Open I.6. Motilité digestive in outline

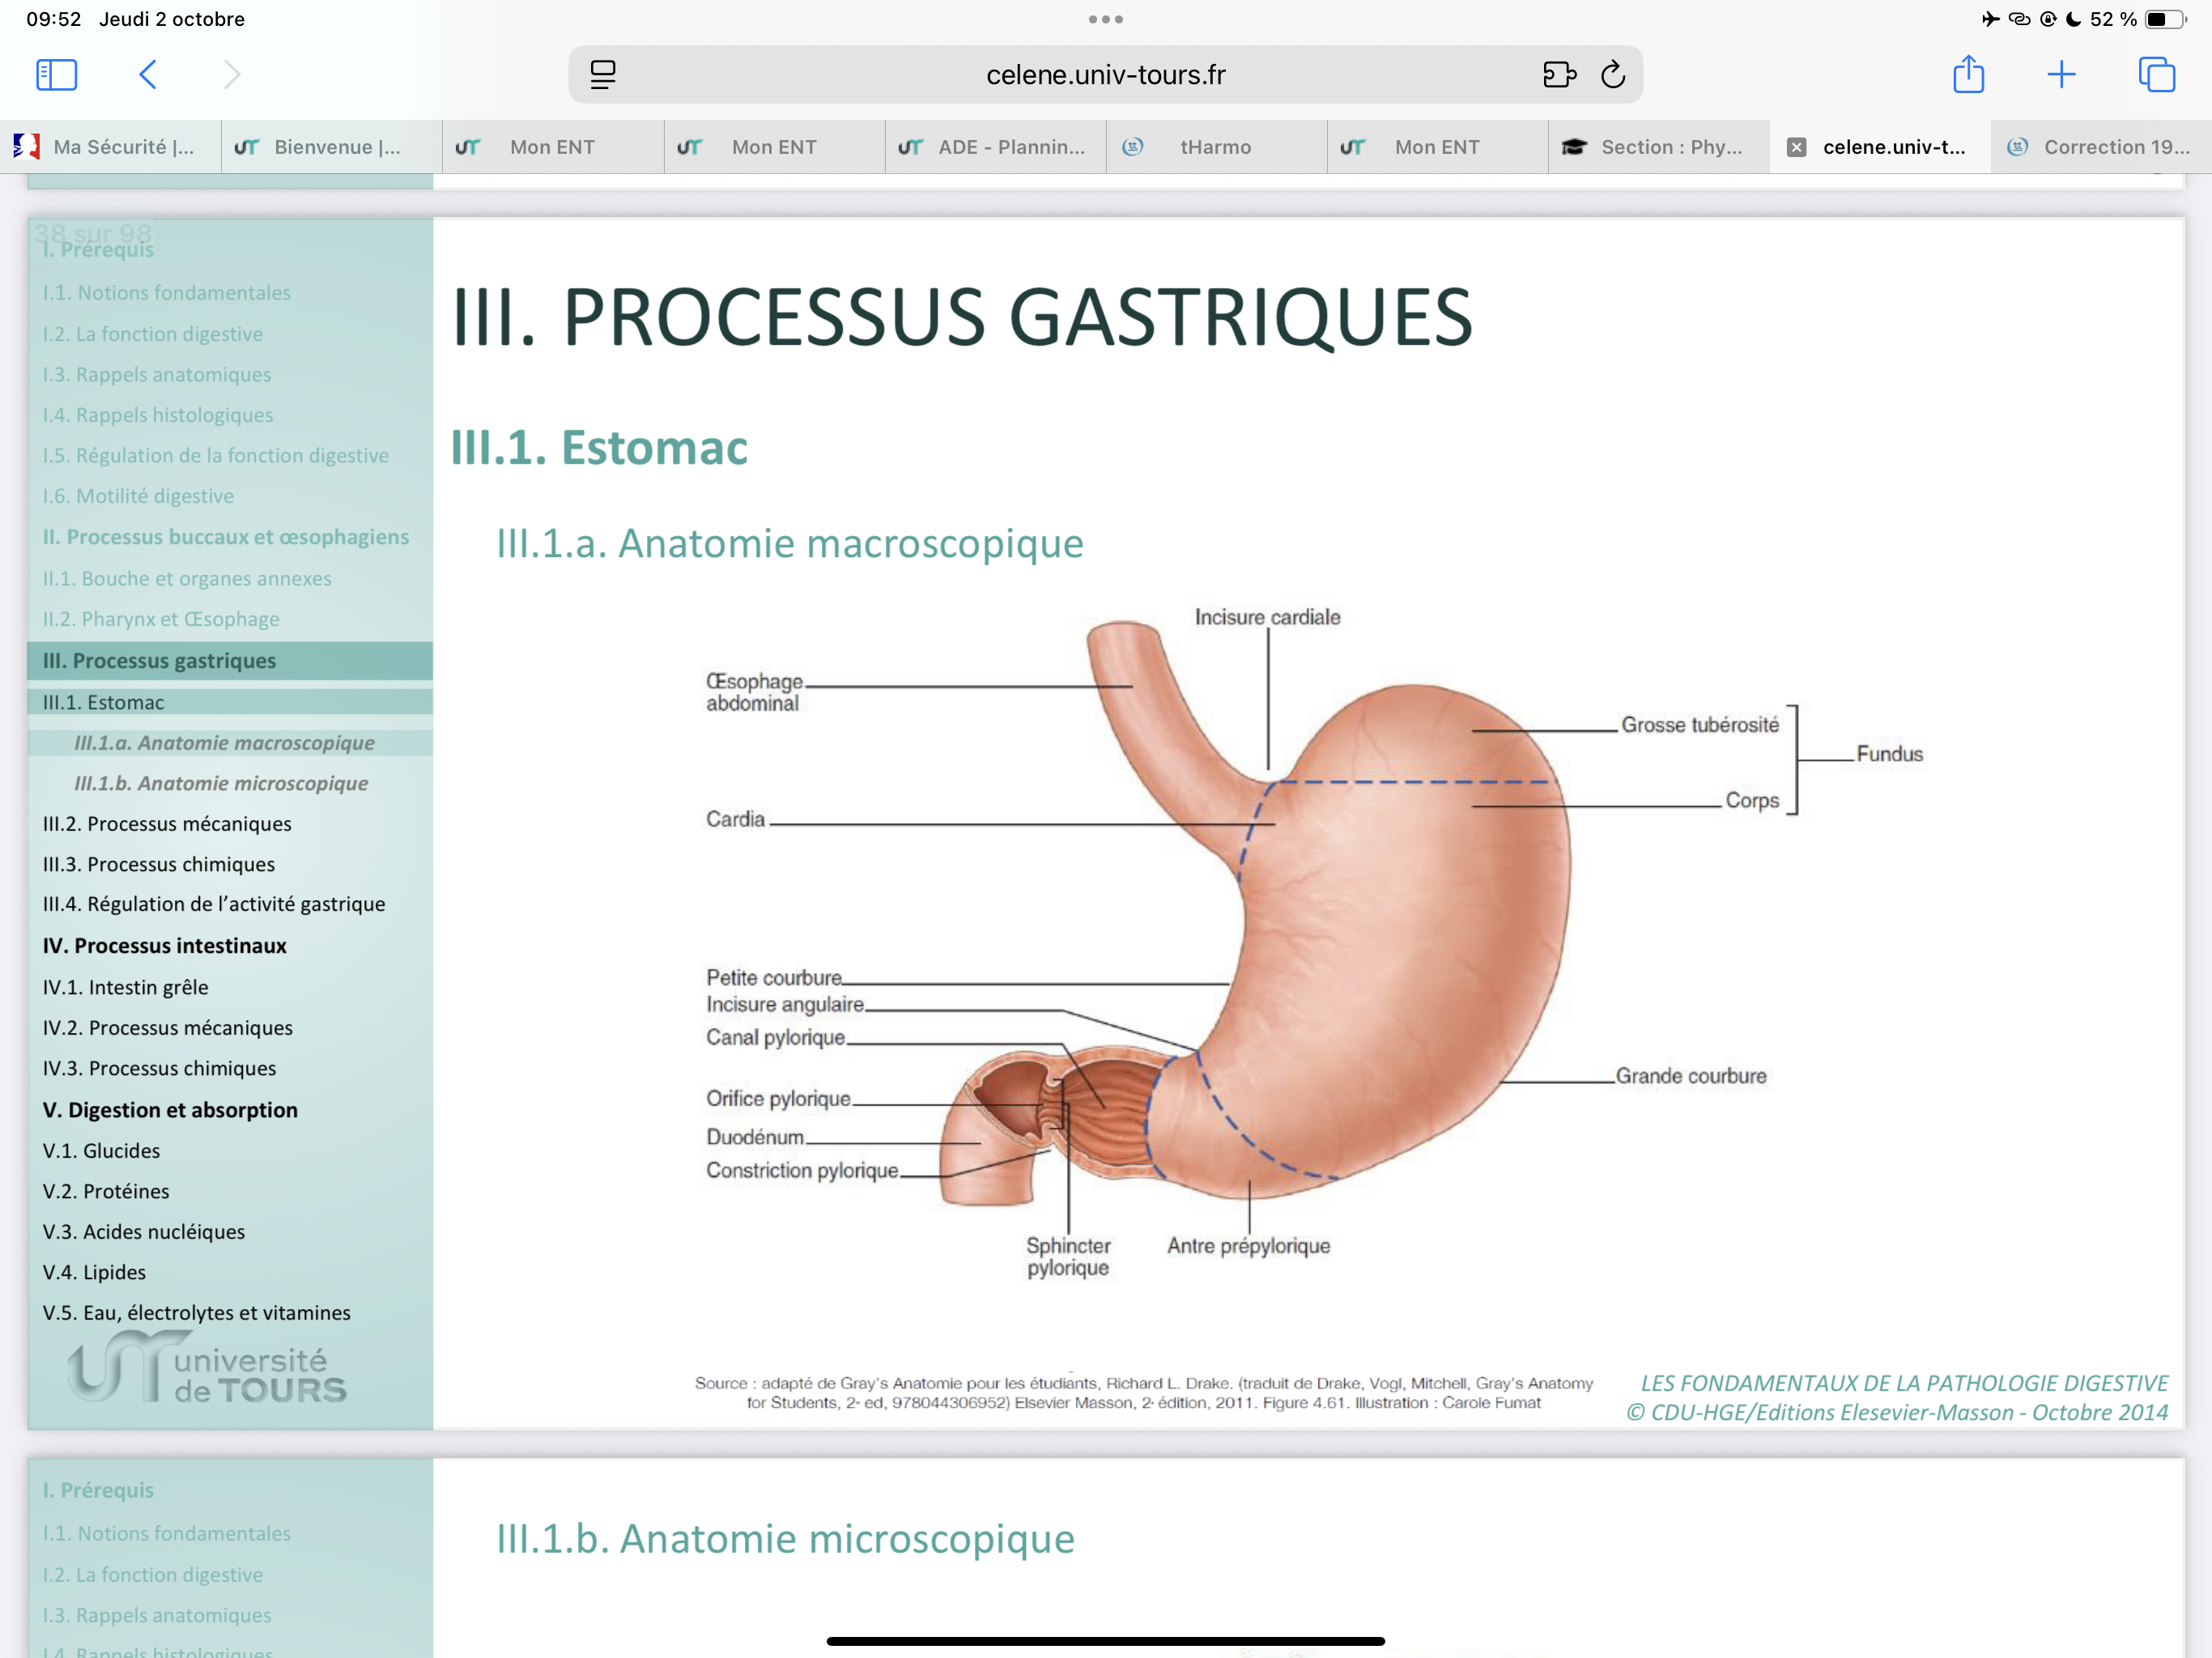point(138,496)
